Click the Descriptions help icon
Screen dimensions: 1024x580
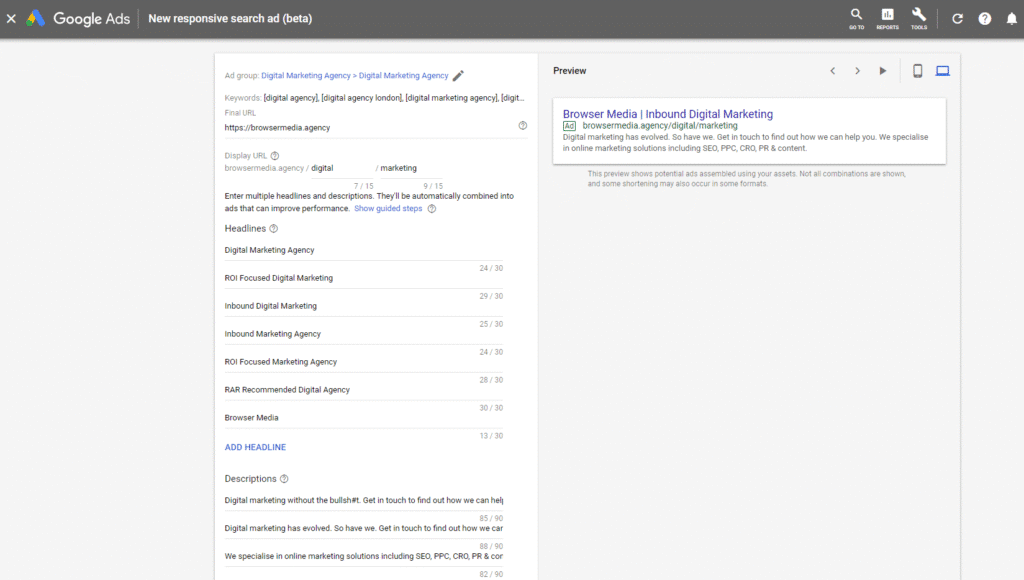pyautogui.click(x=284, y=479)
